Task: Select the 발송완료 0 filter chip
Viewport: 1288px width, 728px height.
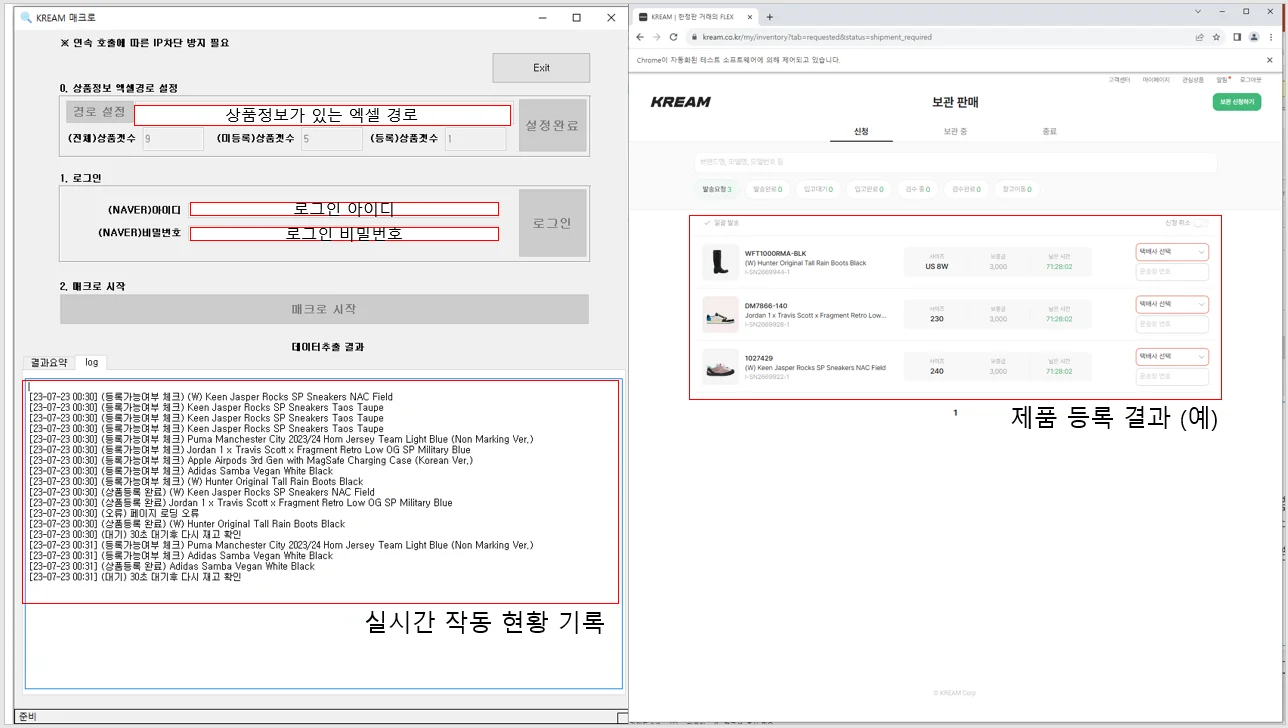Action: (767, 189)
